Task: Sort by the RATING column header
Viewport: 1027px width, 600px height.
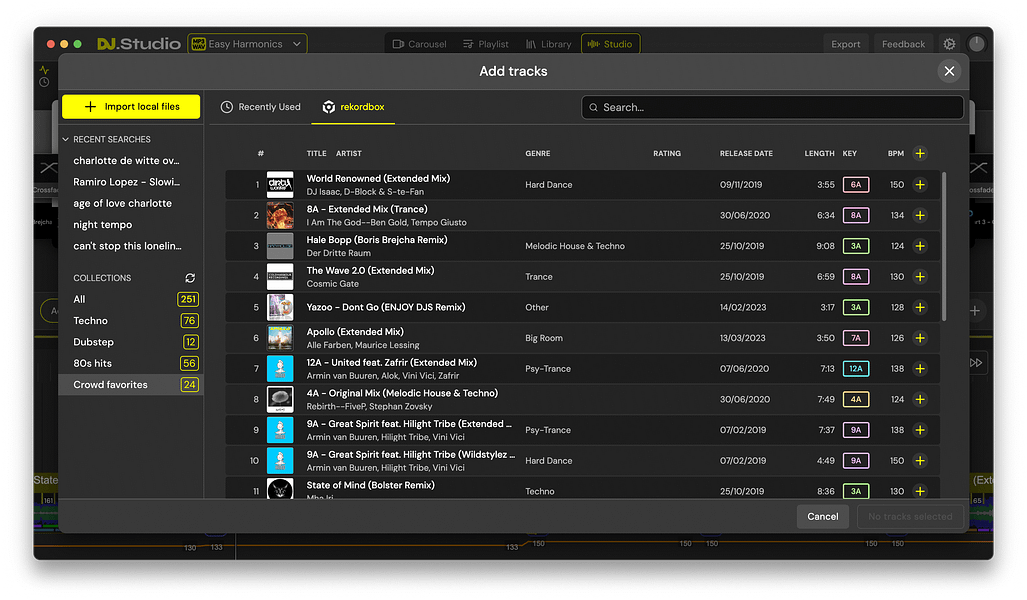Action: click(x=667, y=153)
